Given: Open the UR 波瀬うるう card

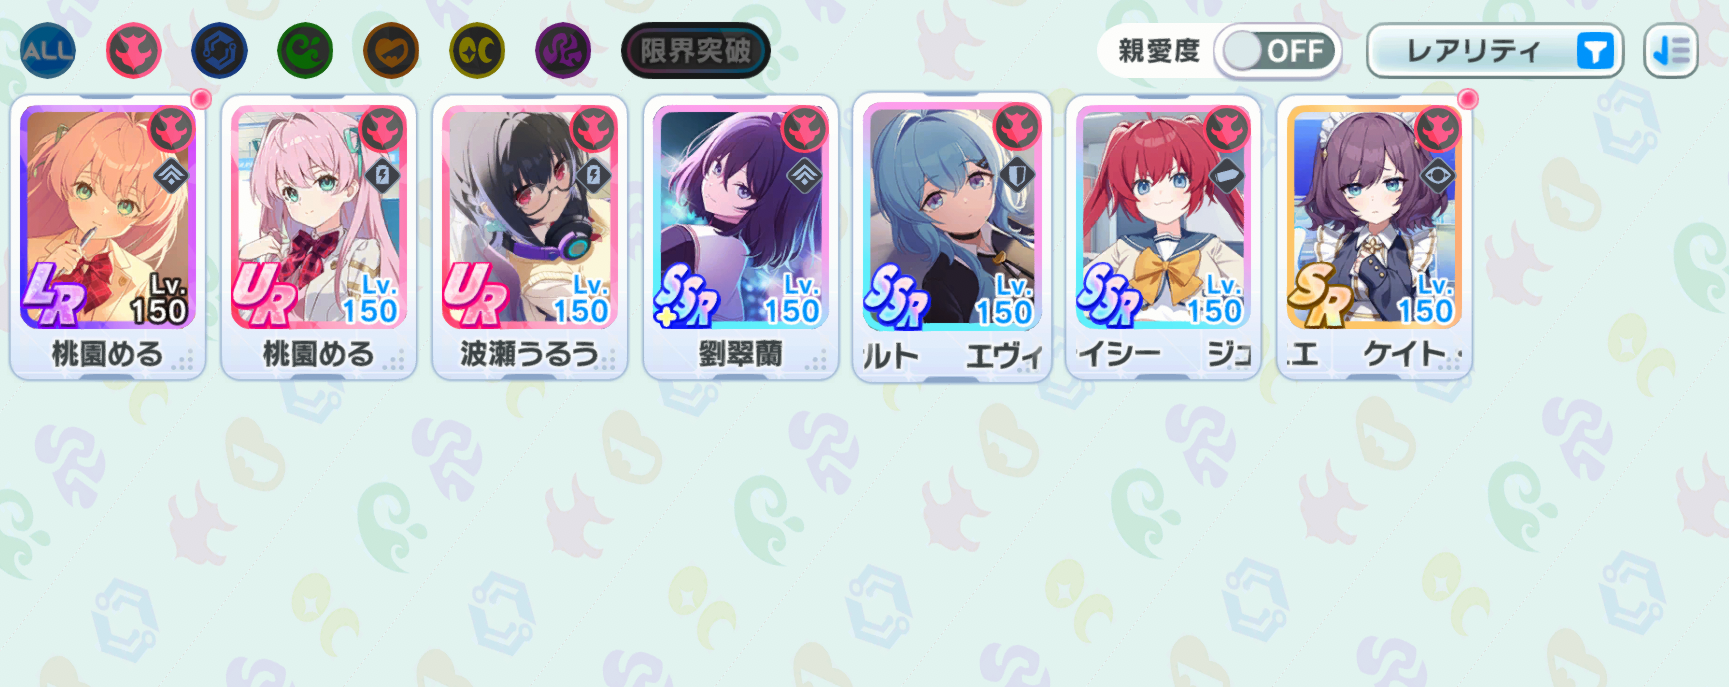Looking at the screenshot, I should tap(530, 237).
